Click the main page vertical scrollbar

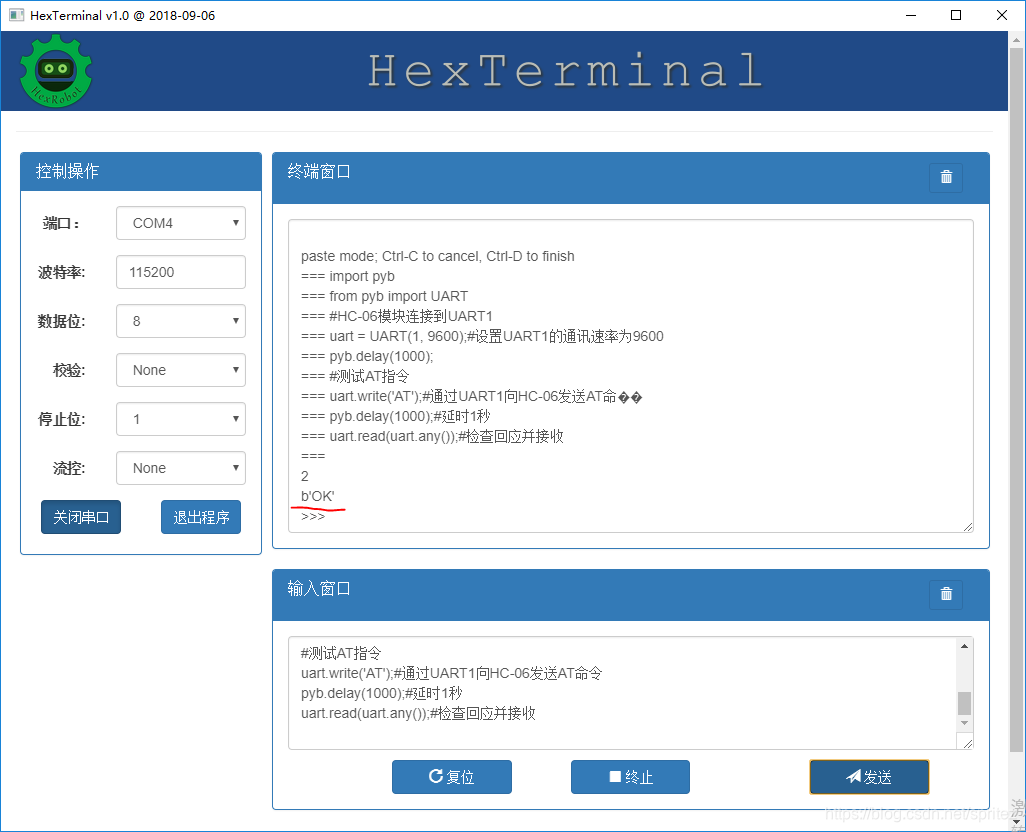1016,400
